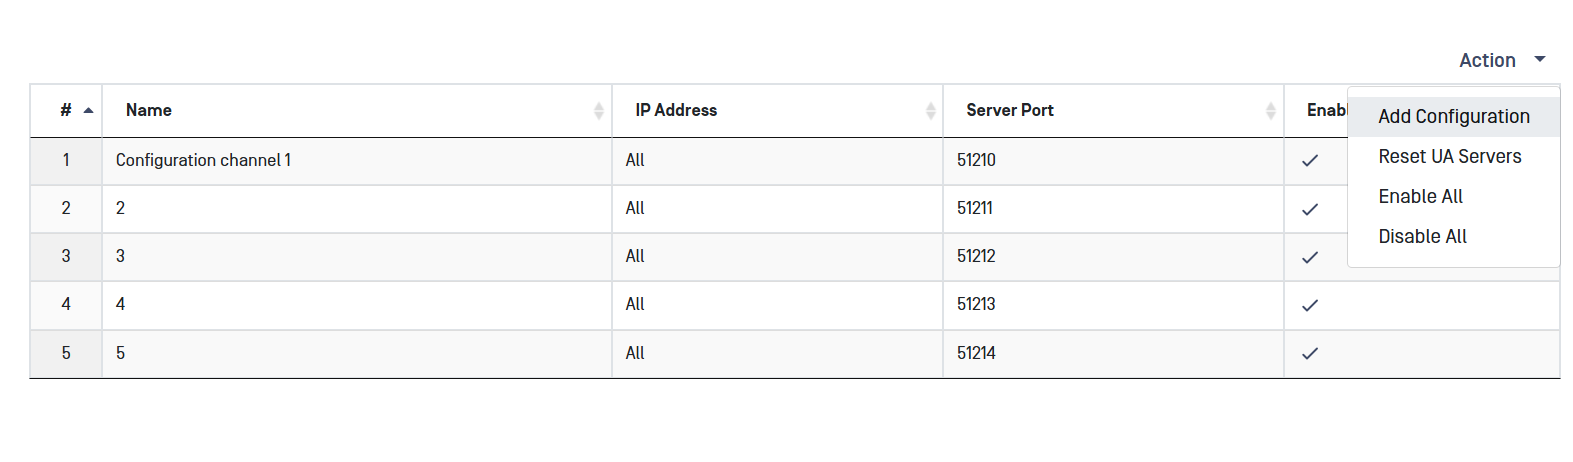Click the IP Address column header
Image resolution: width=1573 pixels, height=462 pixels.
[676, 111]
